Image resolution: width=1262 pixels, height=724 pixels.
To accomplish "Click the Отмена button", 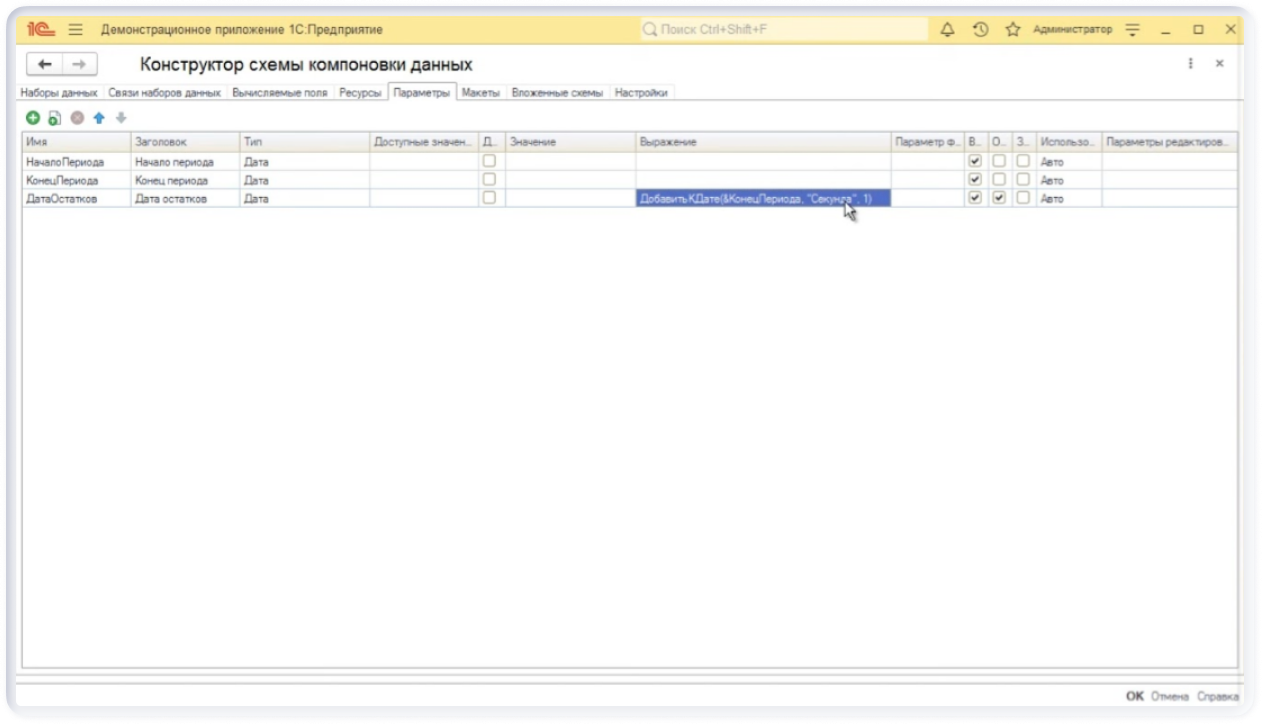I will (1169, 696).
